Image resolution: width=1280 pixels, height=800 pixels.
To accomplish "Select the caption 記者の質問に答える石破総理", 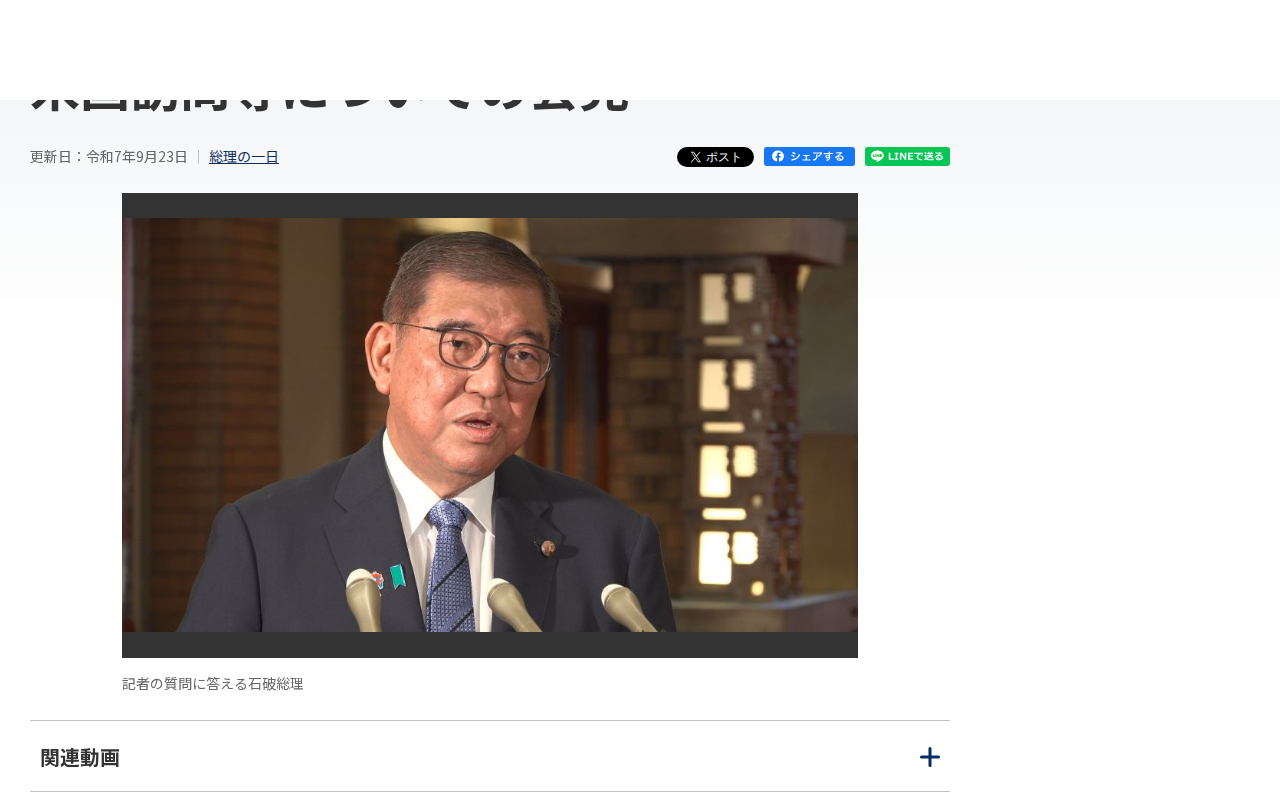I will [x=212, y=684].
